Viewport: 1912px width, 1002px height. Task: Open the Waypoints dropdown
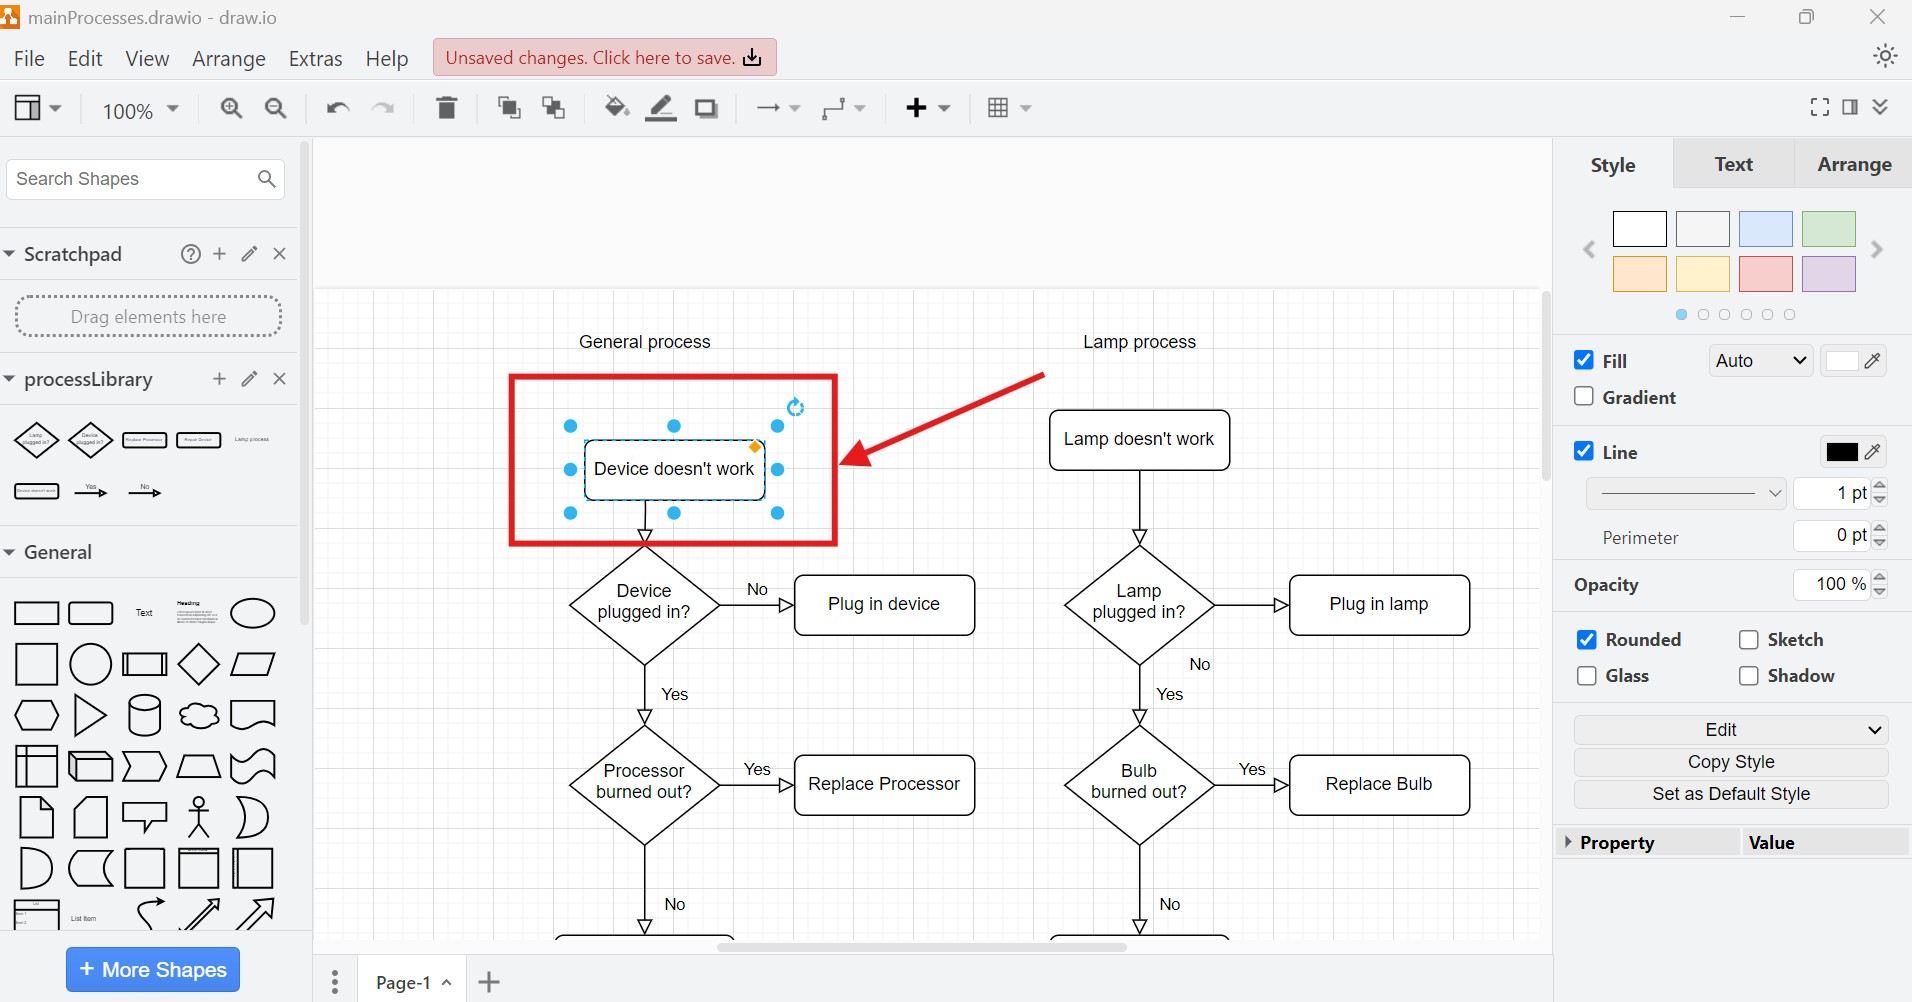coord(862,108)
